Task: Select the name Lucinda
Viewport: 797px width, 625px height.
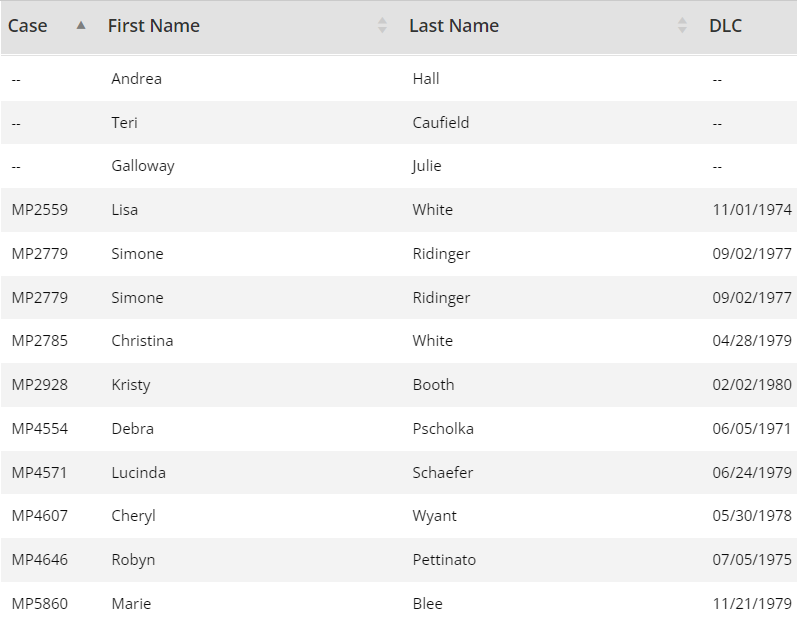Action: (x=139, y=473)
